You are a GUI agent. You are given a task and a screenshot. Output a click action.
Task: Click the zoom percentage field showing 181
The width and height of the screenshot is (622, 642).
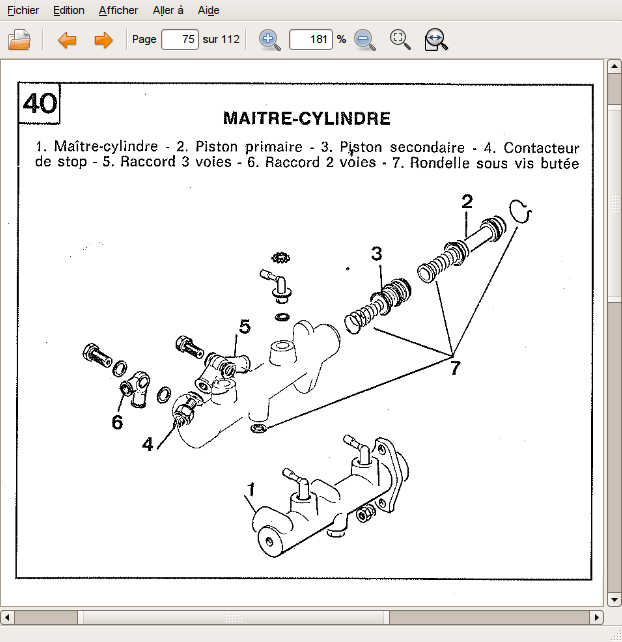[310, 39]
